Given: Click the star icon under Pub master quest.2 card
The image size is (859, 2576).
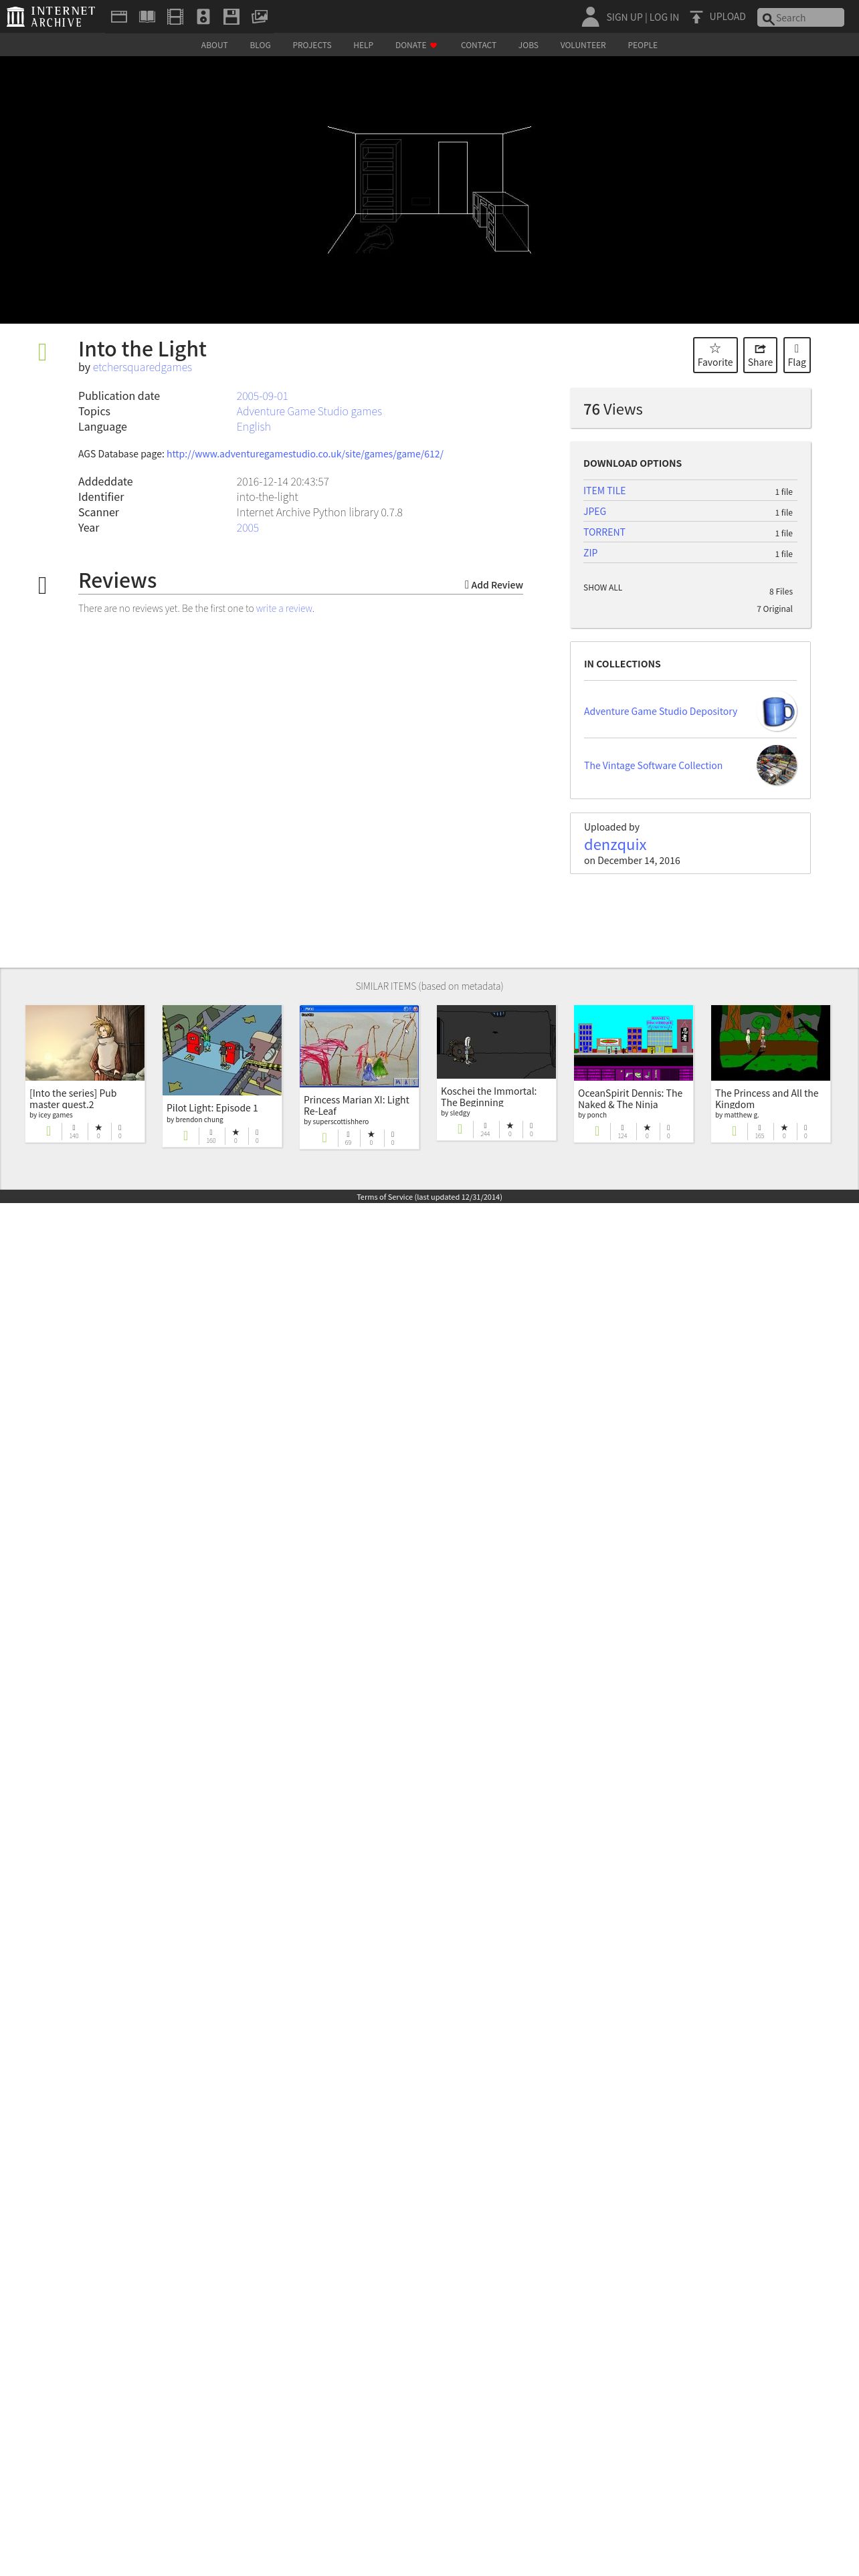Looking at the screenshot, I should click(x=98, y=1127).
